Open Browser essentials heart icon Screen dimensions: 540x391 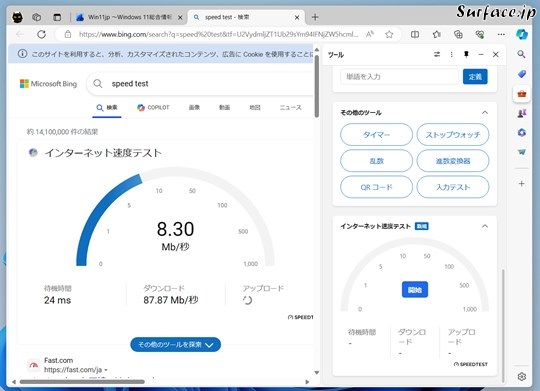[480, 34]
